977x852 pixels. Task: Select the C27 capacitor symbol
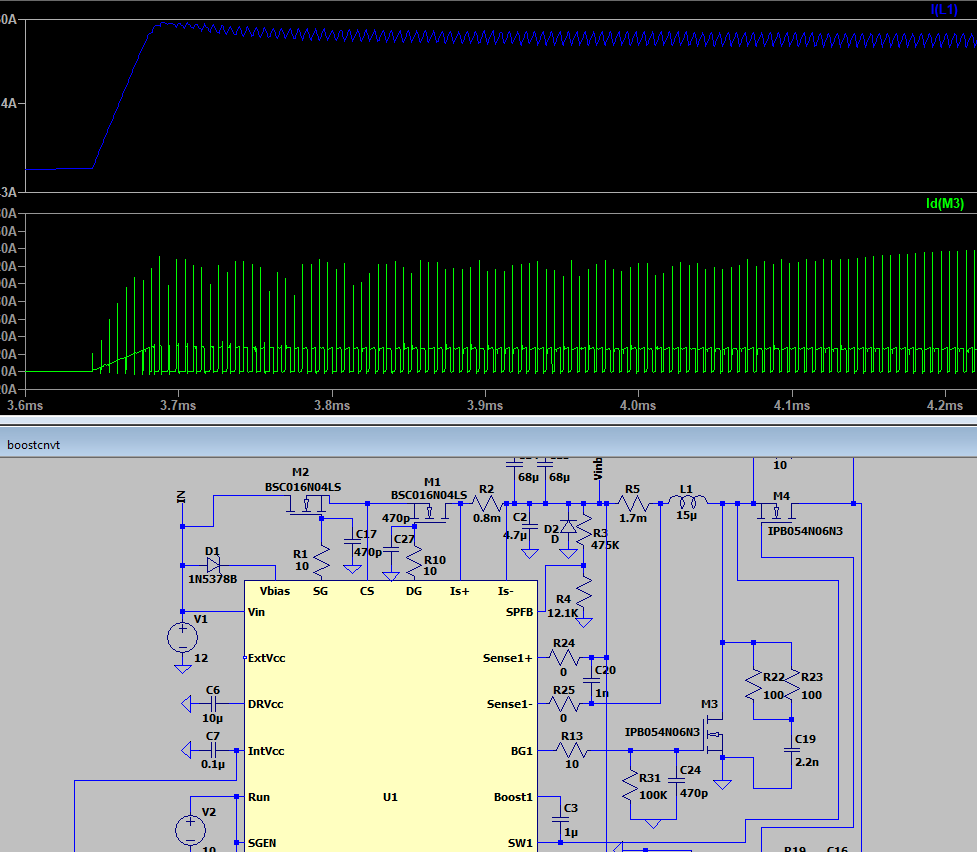coord(391,550)
